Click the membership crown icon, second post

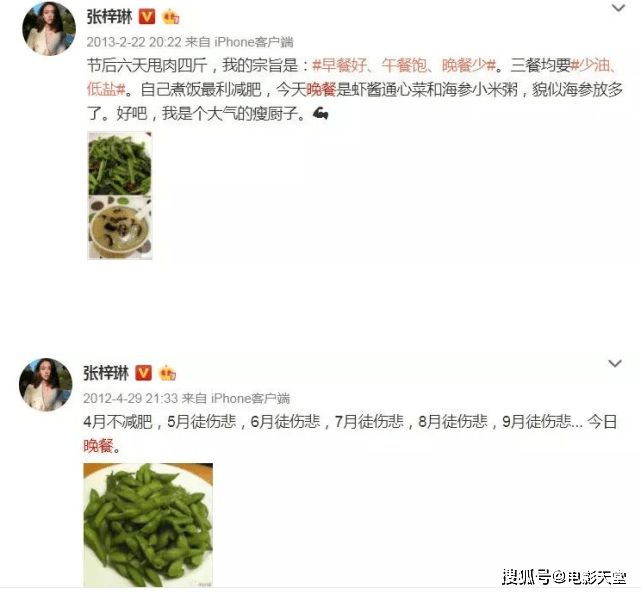[x=167, y=373]
